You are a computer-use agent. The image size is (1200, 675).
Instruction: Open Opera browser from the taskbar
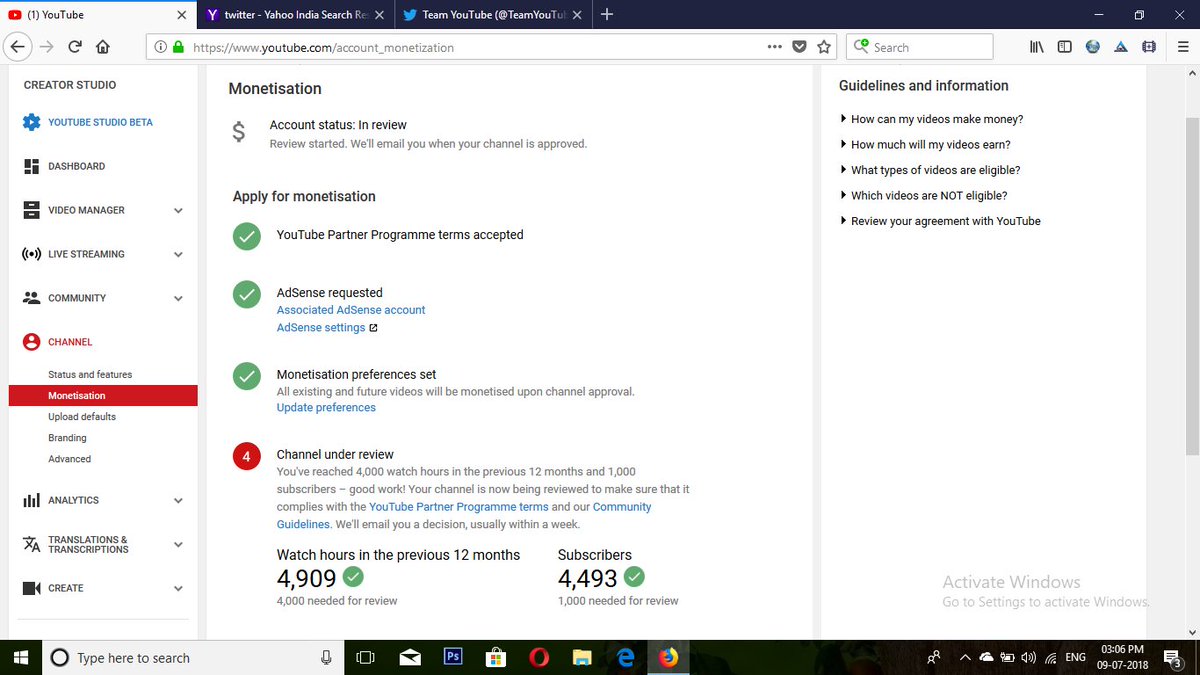pyautogui.click(x=539, y=657)
